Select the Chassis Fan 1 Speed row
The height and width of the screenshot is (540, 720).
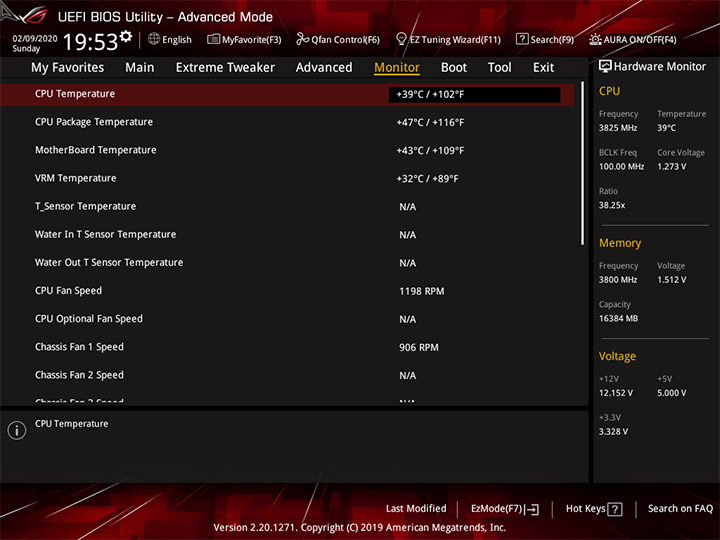tap(287, 347)
